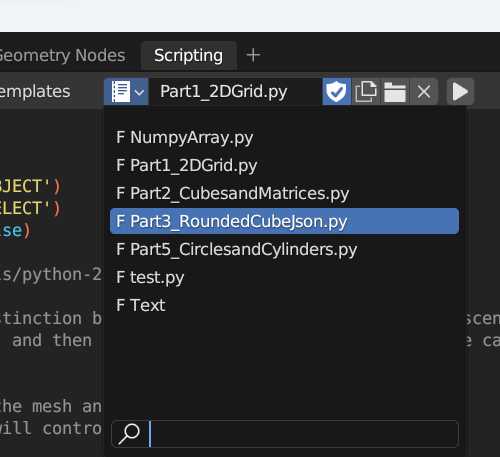The width and height of the screenshot is (500, 457).
Task: Collapse the text browse dropdown chevron
Action: 140,92
